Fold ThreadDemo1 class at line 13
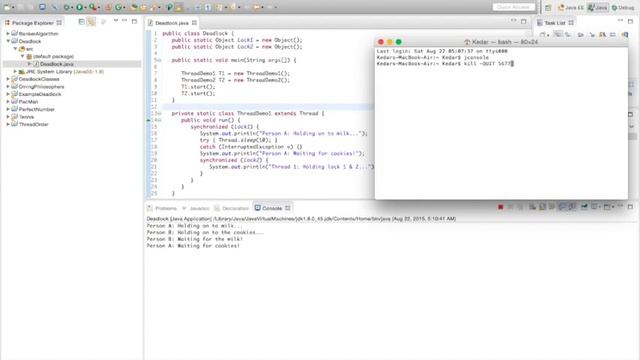Viewport: 640px width, 360px height. 159,113
